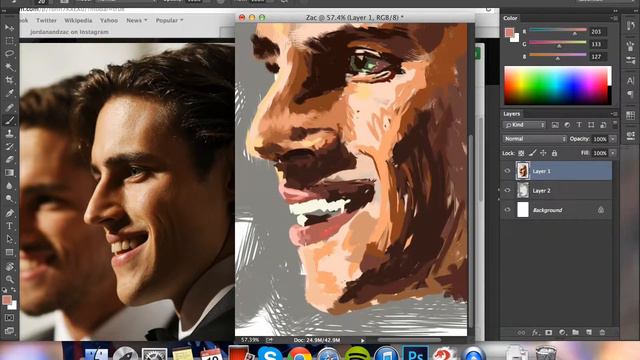Select the Blur tool
640x360 pixels.
point(9,186)
